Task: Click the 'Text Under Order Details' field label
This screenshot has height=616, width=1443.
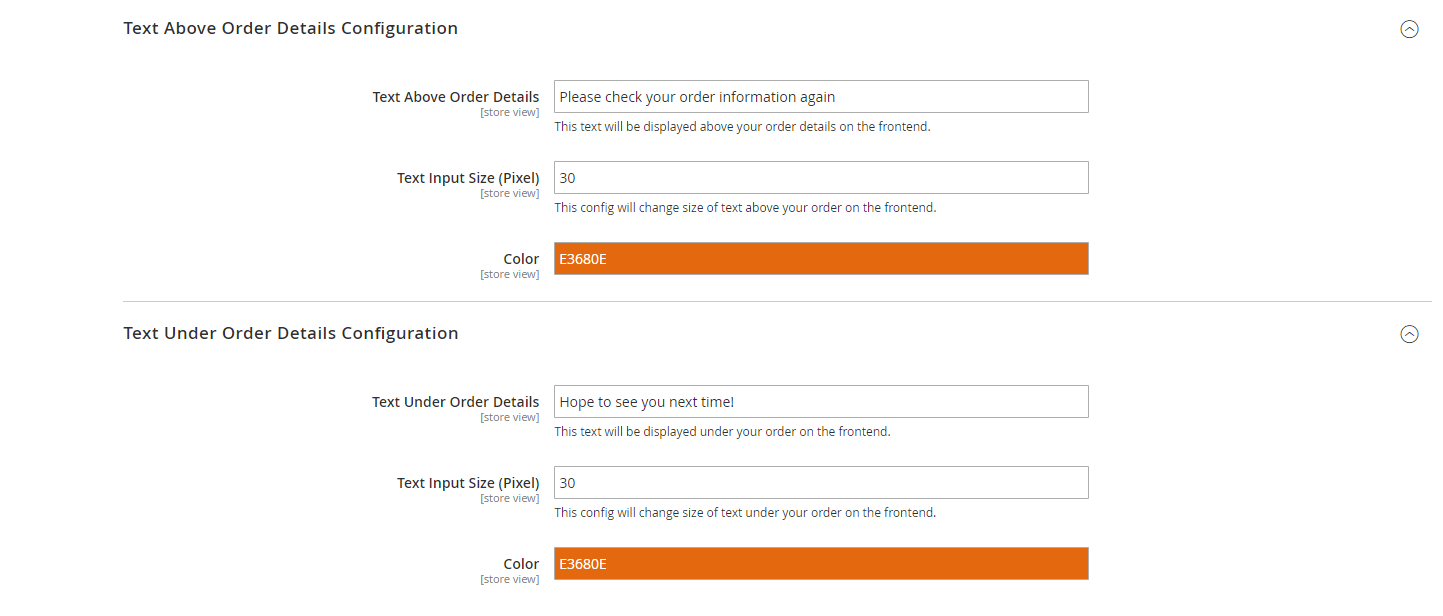Action: (455, 402)
